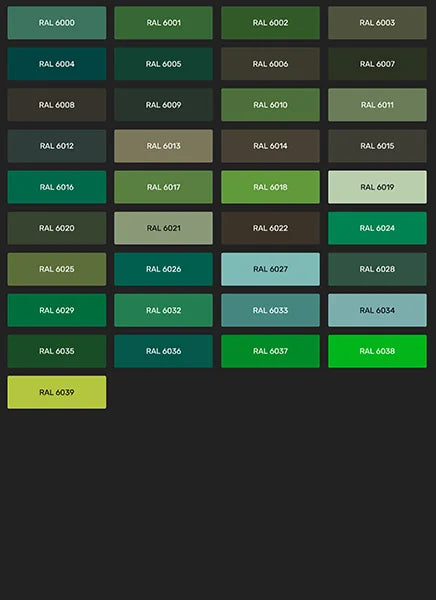Select the RAL 6020 swatch
The image size is (436, 600).
click(x=57, y=228)
